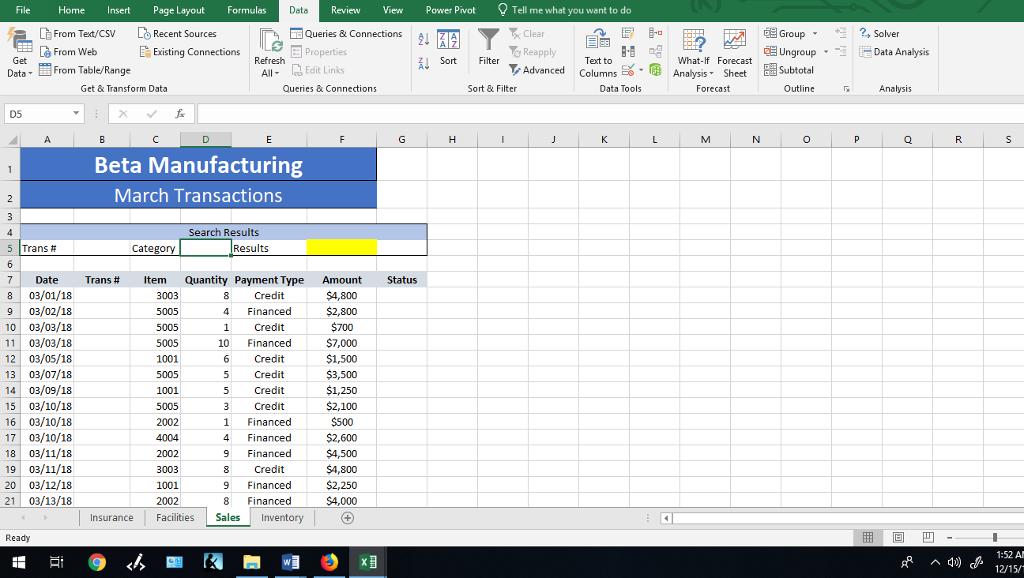Open the Inventory sheet tab

click(282, 518)
